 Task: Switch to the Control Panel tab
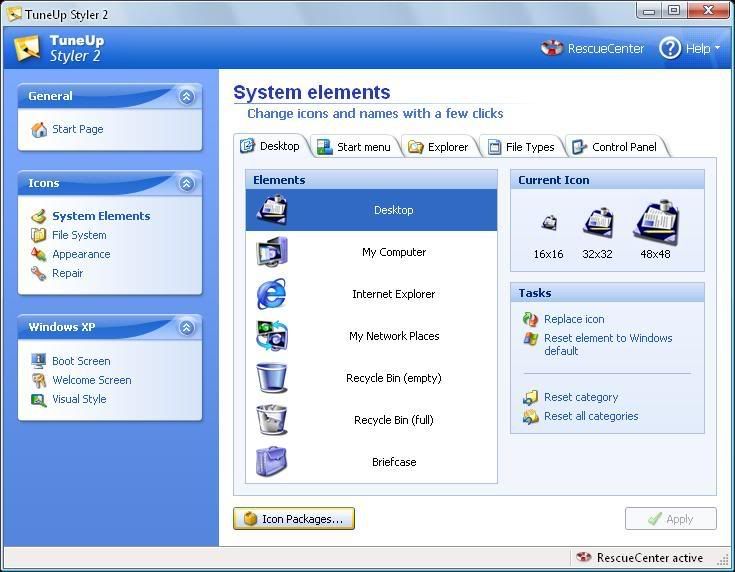tap(615, 147)
